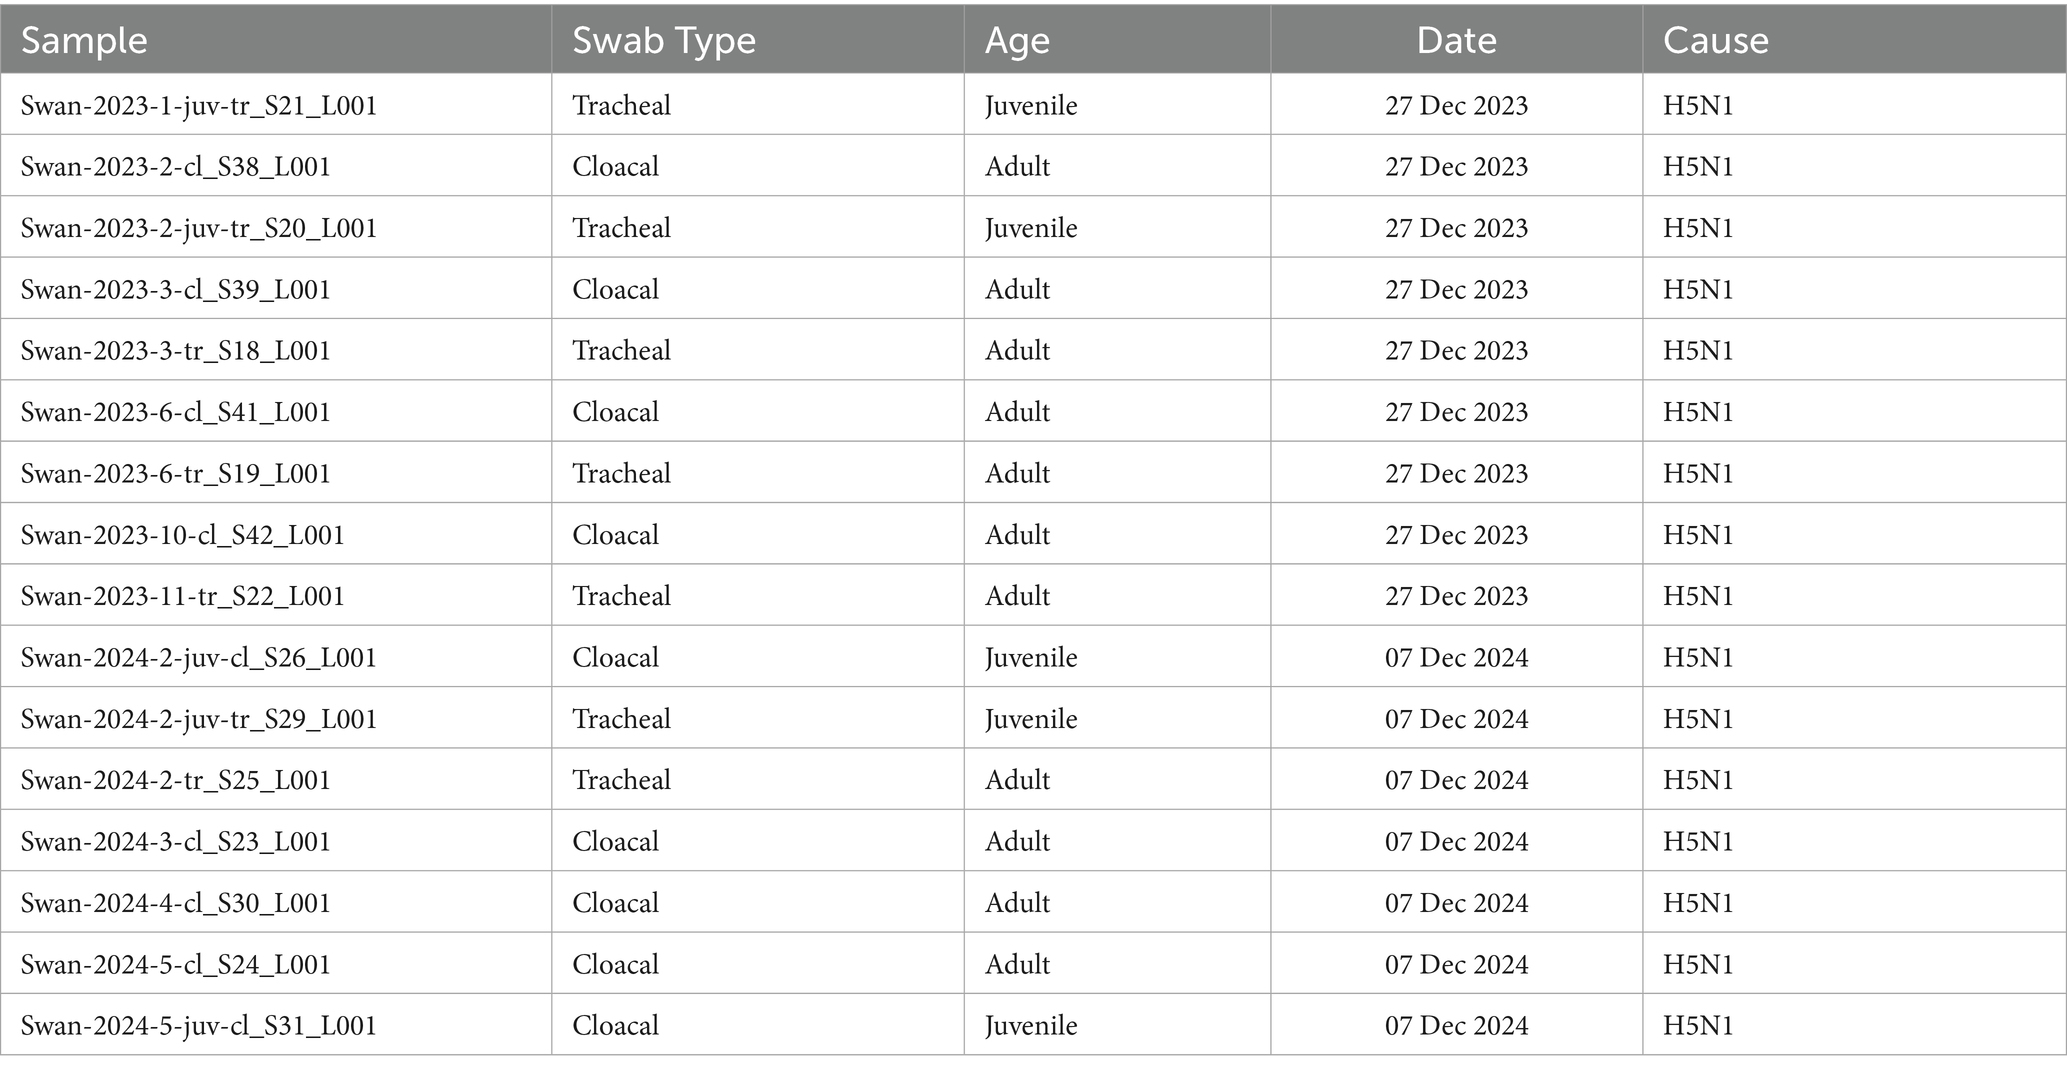Click Juvenile age for Swan-2023-2-juv-tr_S20_L001
Screen dimensions: 2067x1073
(1031, 228)
